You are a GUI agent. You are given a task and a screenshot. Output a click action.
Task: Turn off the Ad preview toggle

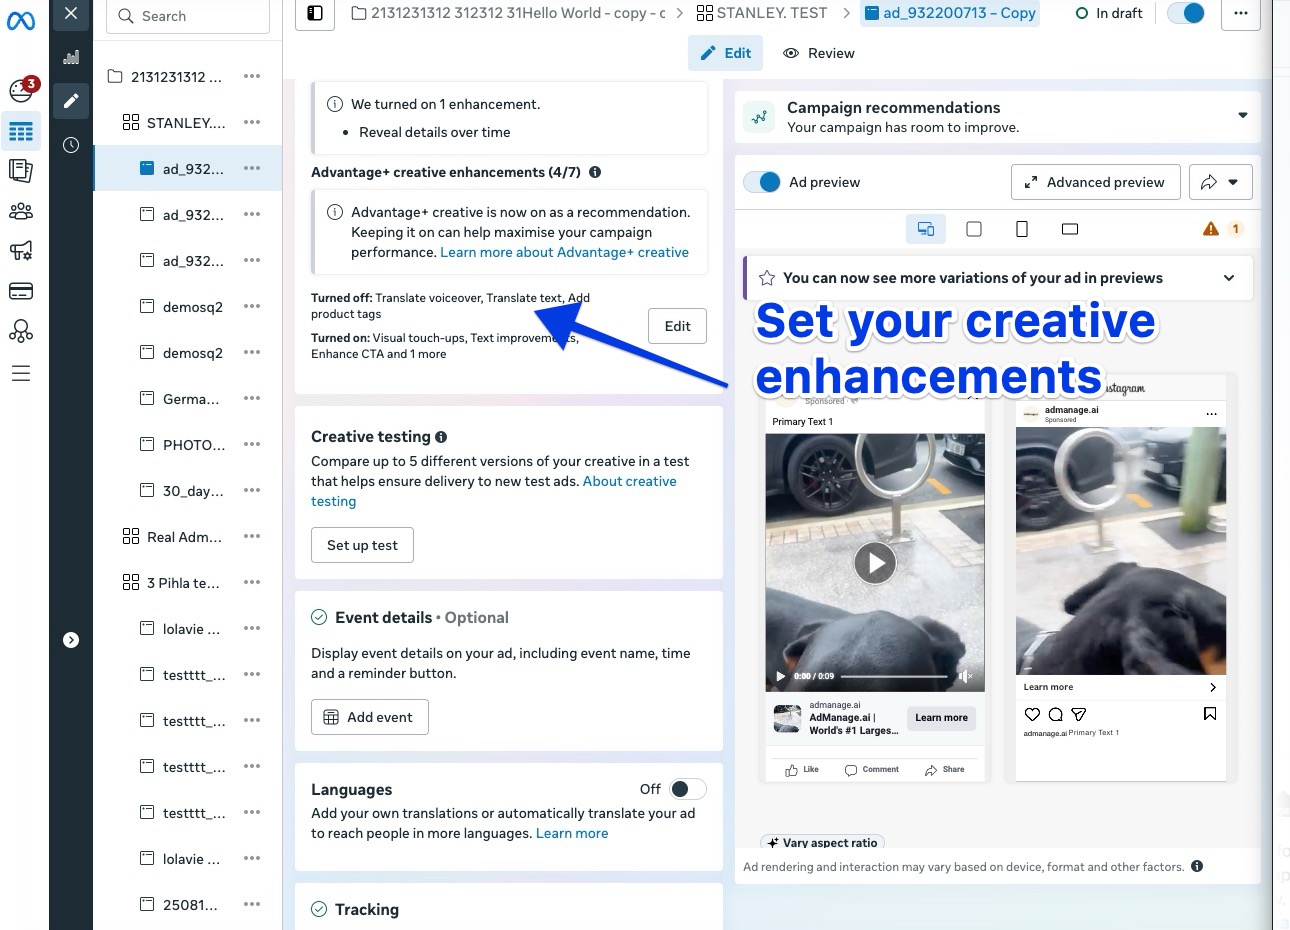(762, 182)
